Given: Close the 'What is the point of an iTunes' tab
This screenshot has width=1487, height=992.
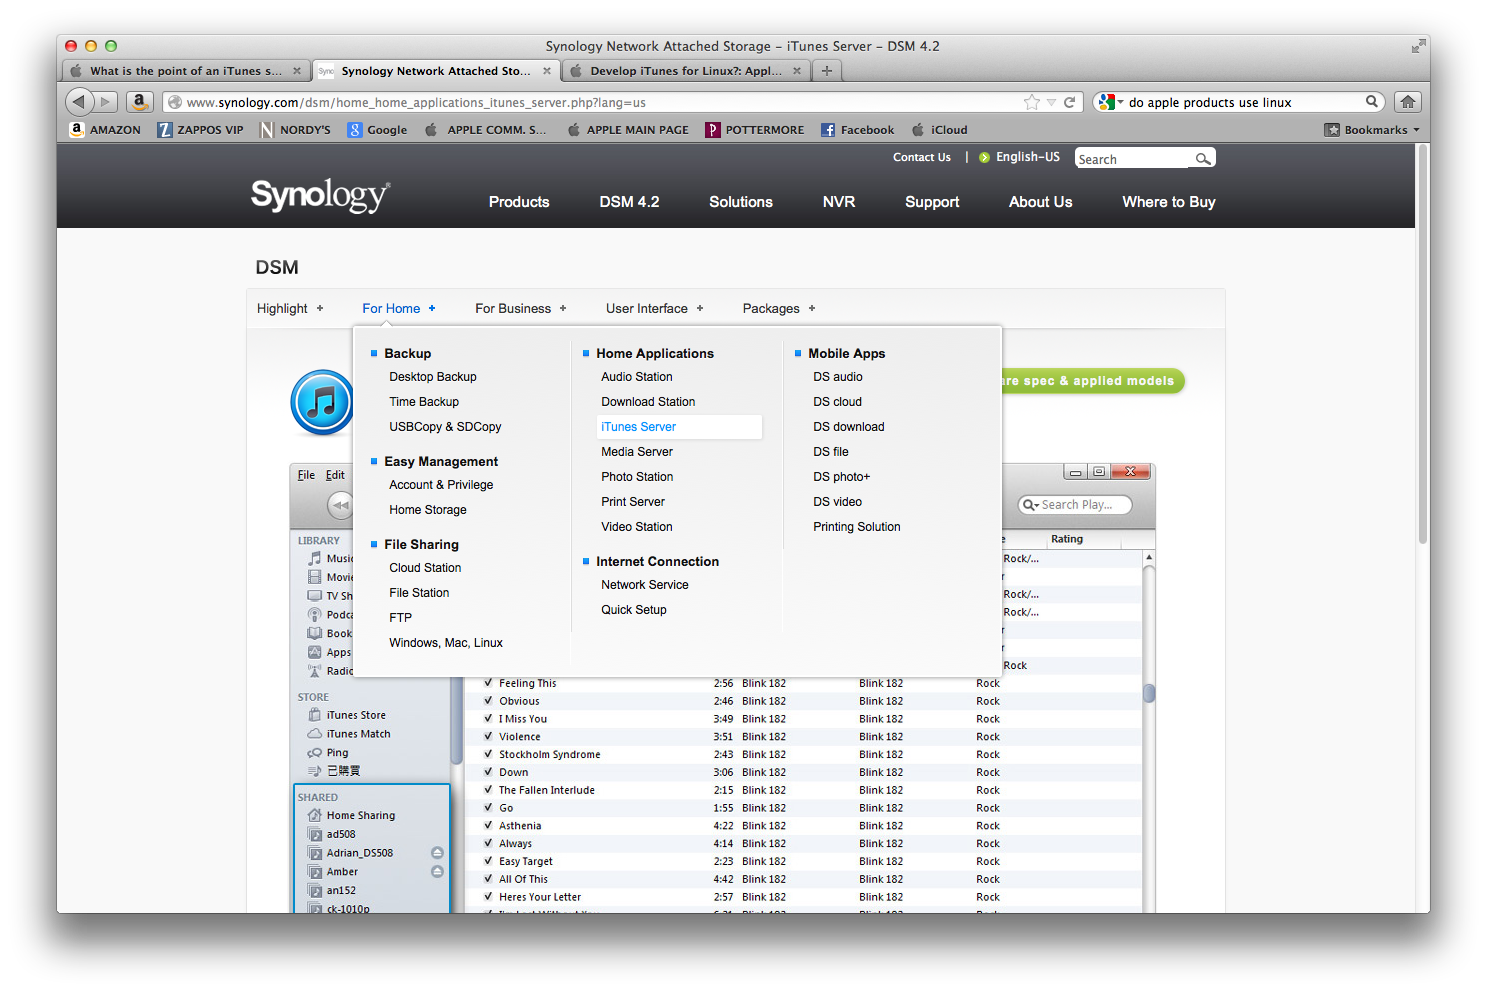Looking at the screenshot, I should pyautogui.click(x=297, y=71).
